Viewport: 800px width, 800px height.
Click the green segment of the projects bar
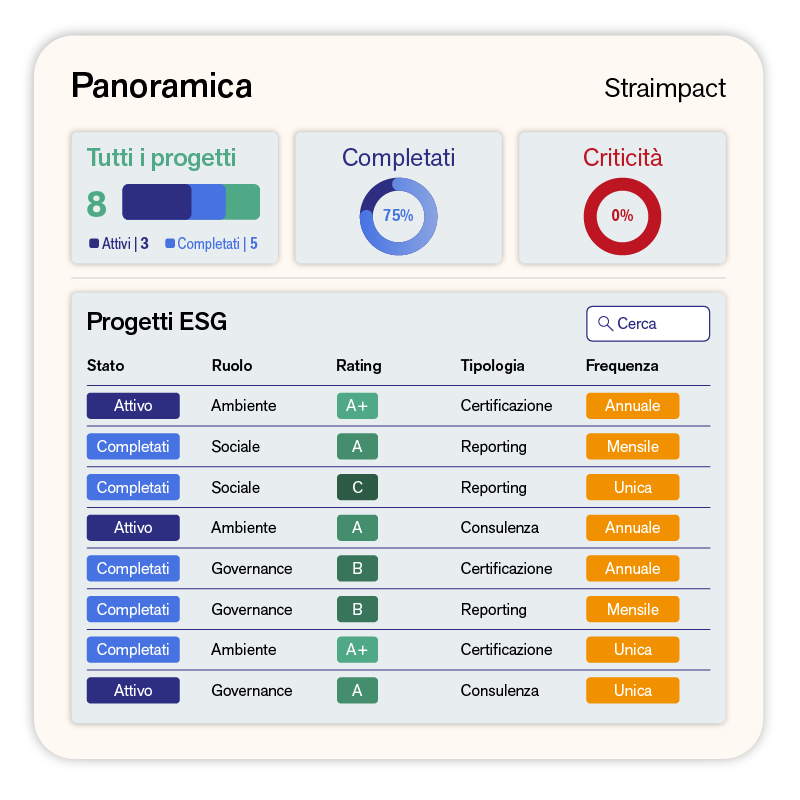click(243, 202)
